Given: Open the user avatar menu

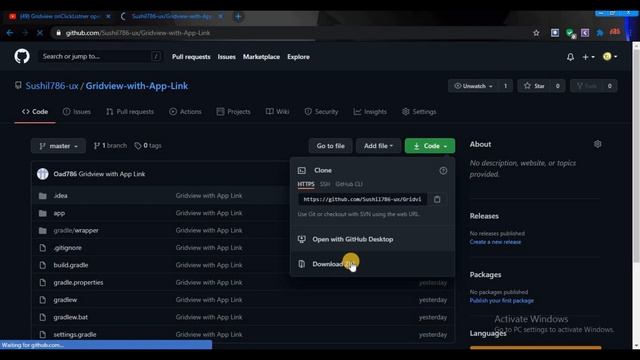Looking at the screenshot, I should point(610,57).
